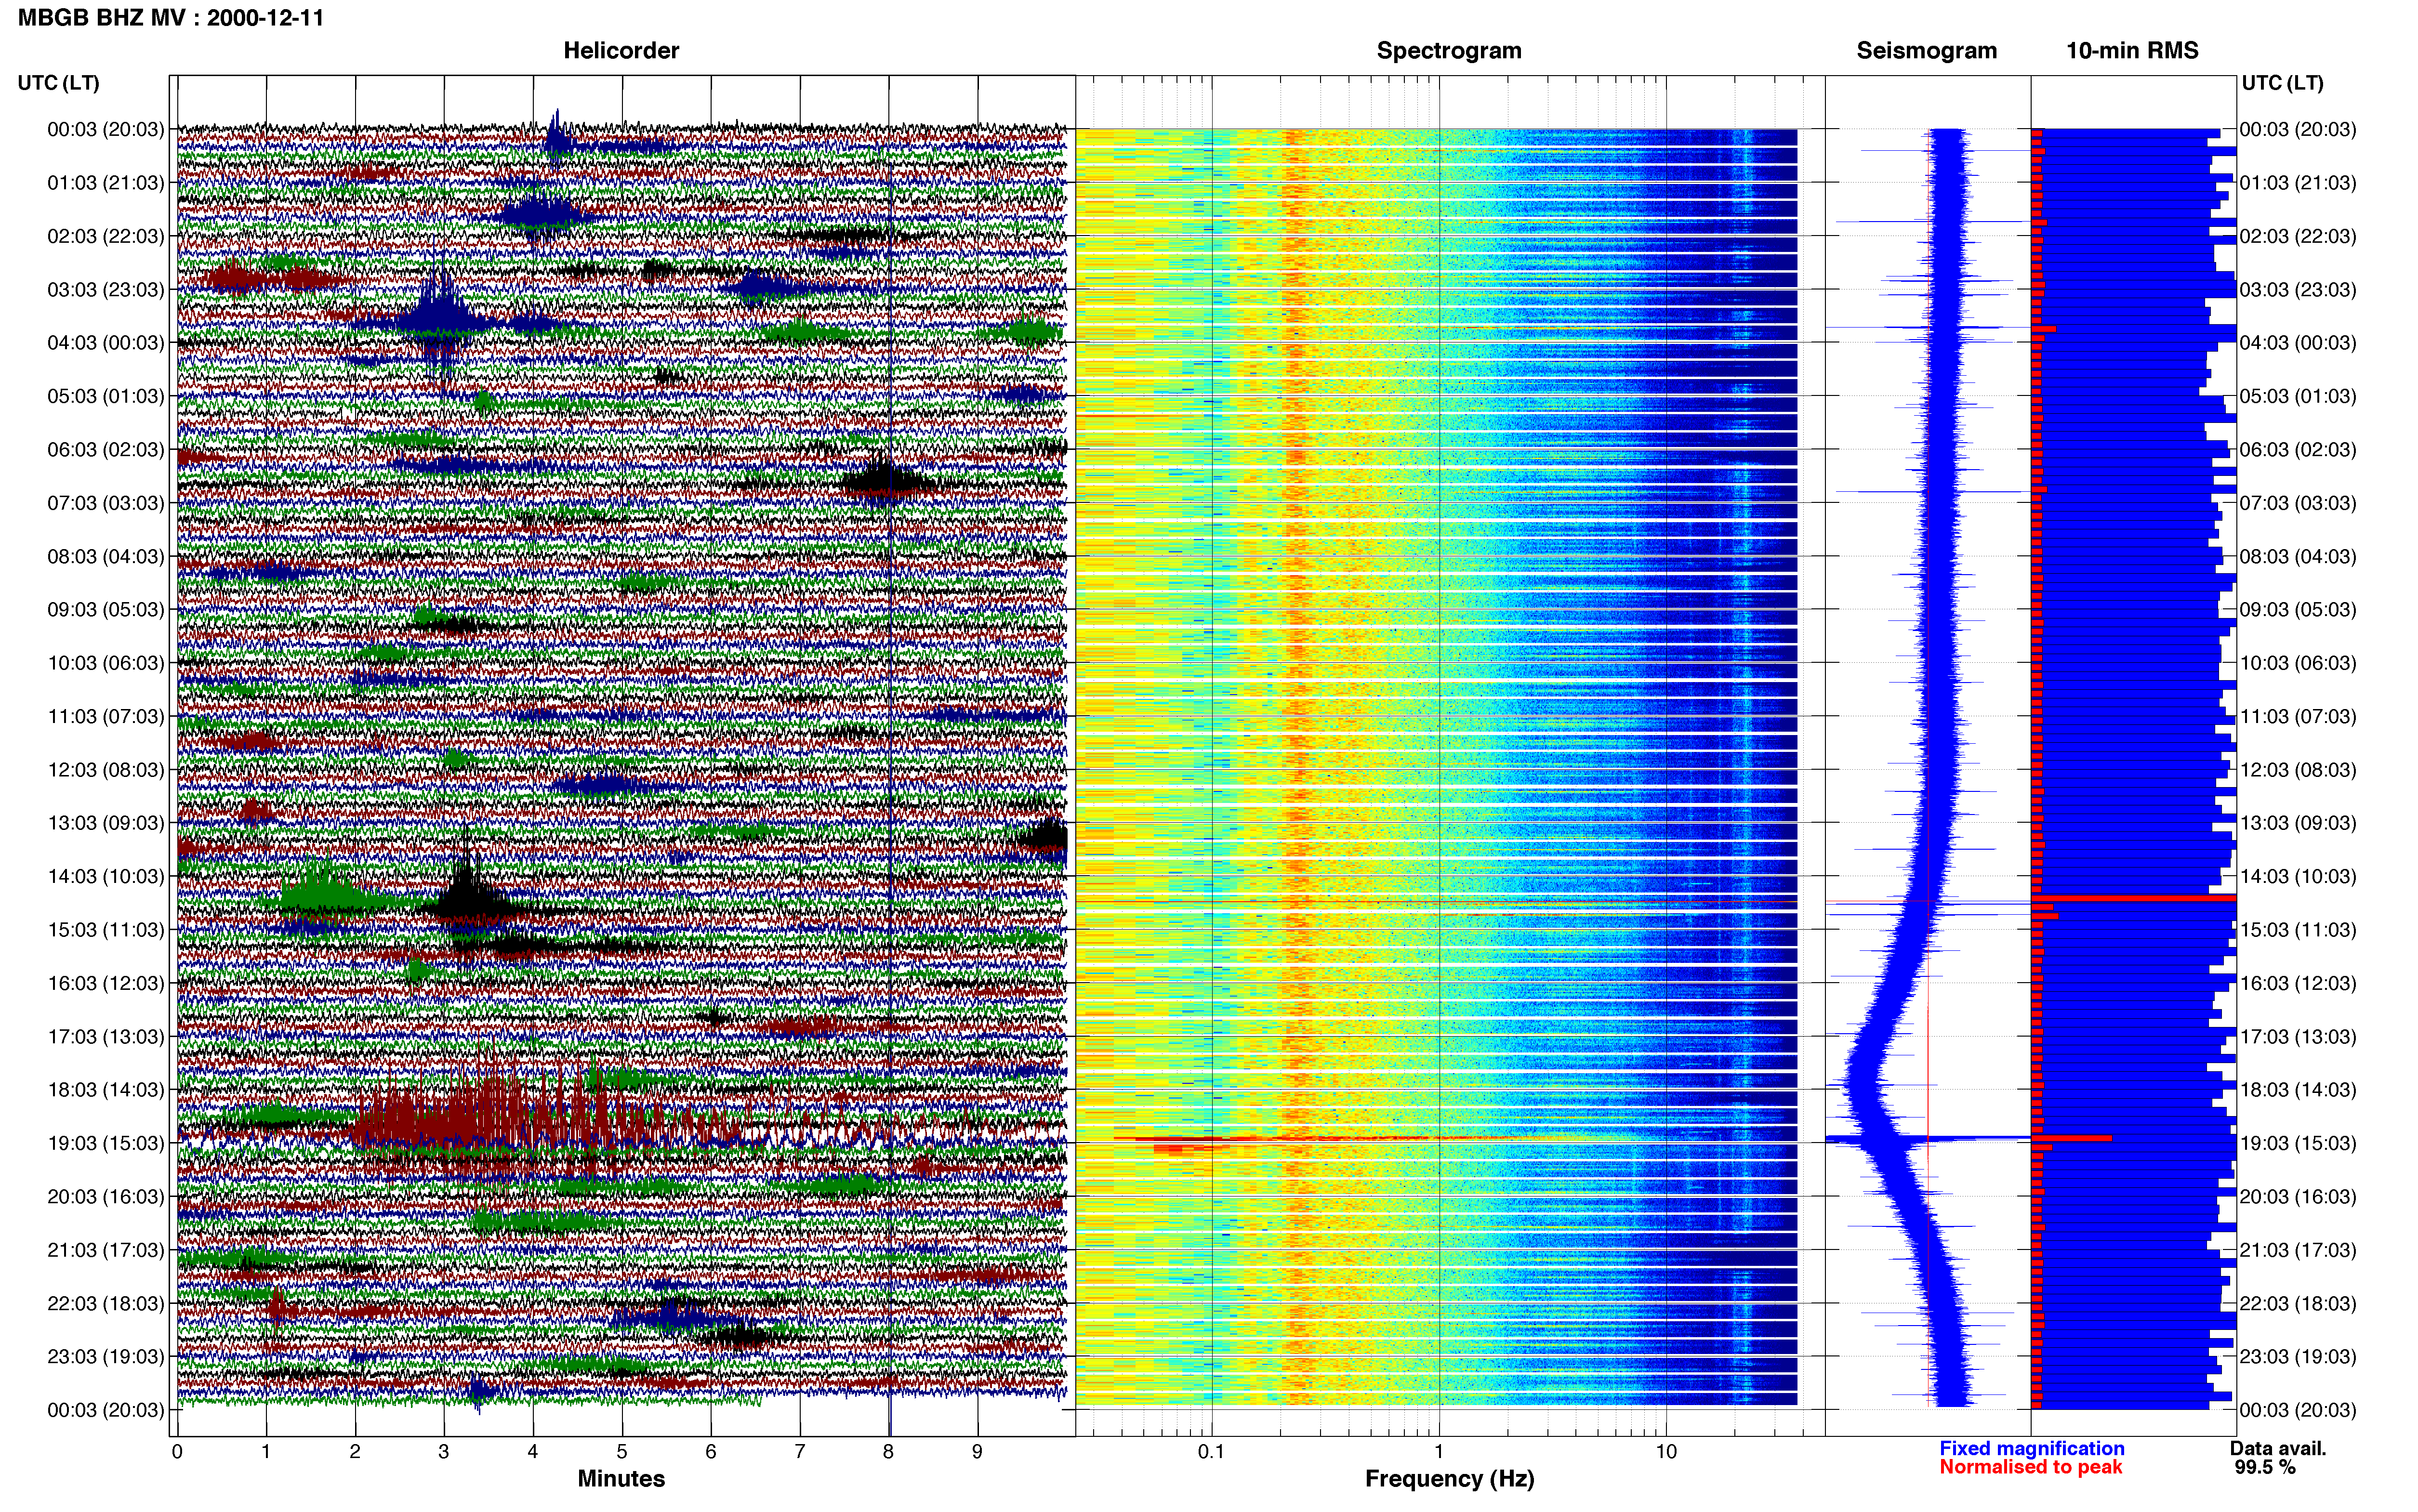Click the 'Fixed magnification' legend text
The width and height of the screenshot is (2418, 1512).
coord(2031,1449)
